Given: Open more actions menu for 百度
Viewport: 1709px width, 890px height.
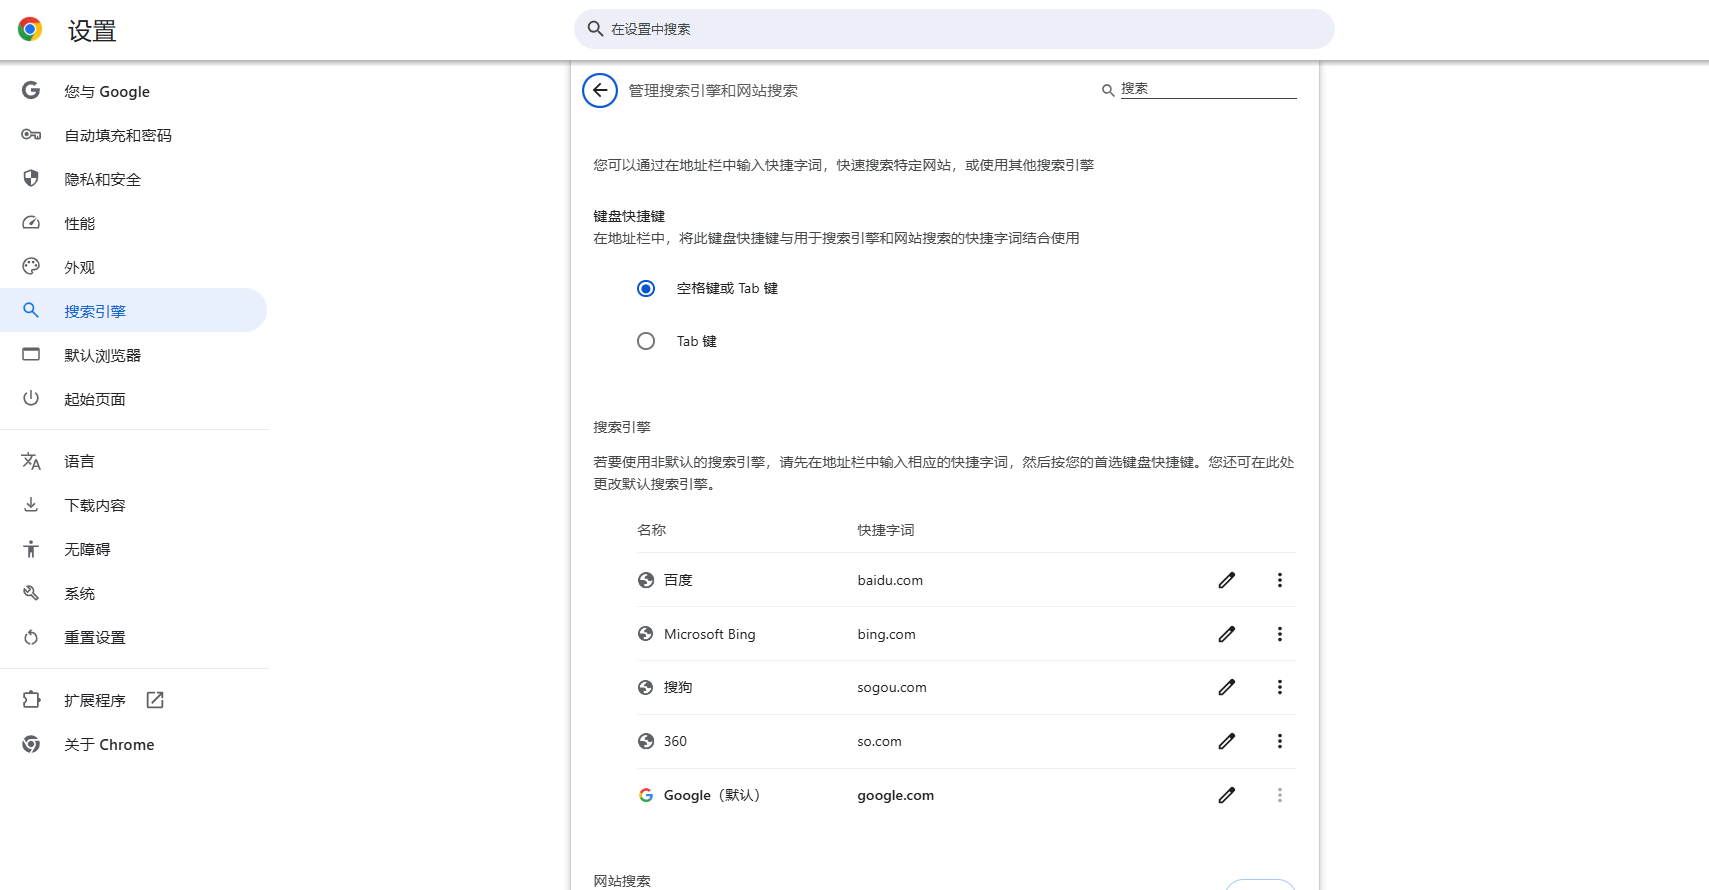Looking at the screenshot, I should [1279, 580].
